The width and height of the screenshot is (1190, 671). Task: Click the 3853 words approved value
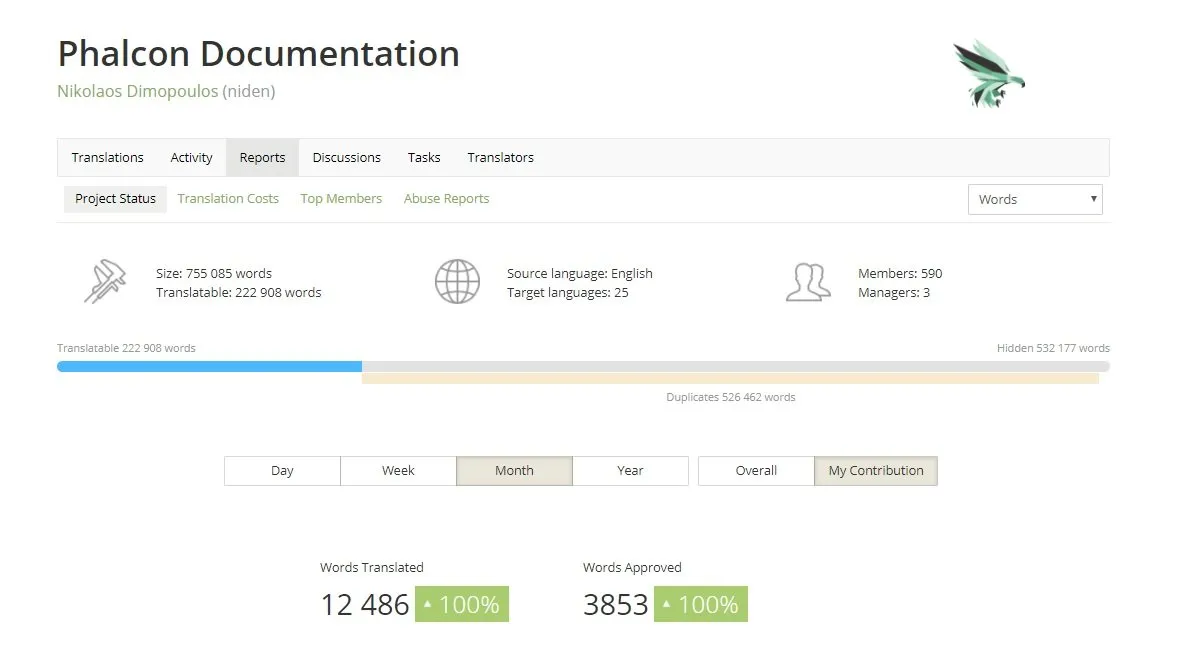coord(615,605)
